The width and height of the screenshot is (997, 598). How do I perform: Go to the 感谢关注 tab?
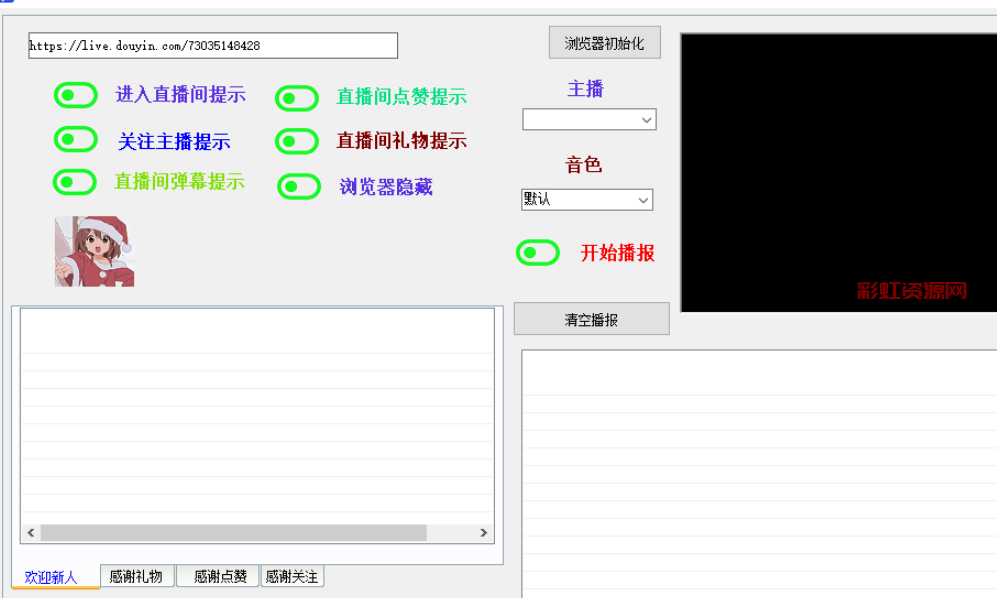(x=292, y=577)
